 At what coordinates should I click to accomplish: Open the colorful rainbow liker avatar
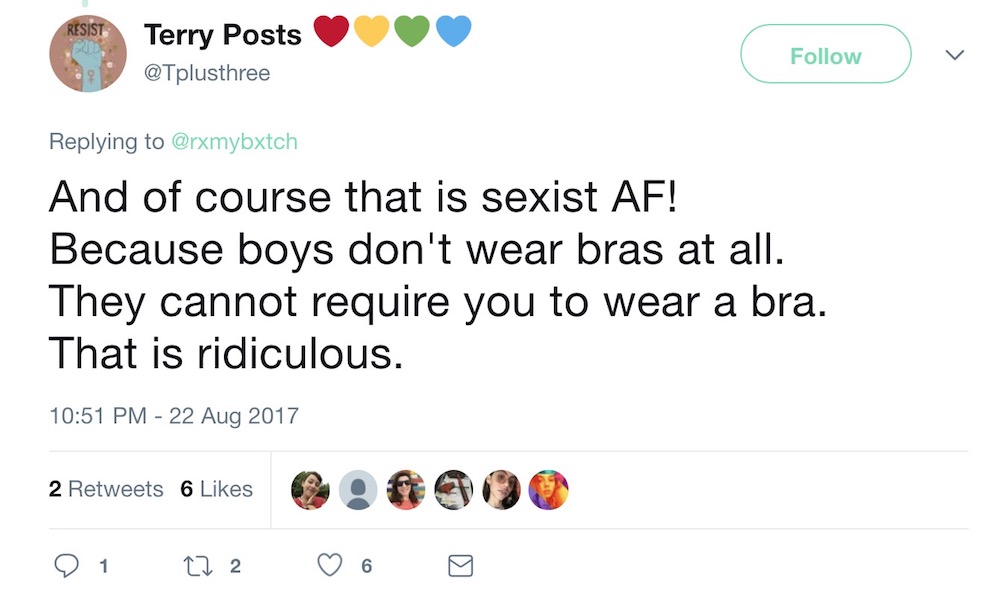click(548, 490)
